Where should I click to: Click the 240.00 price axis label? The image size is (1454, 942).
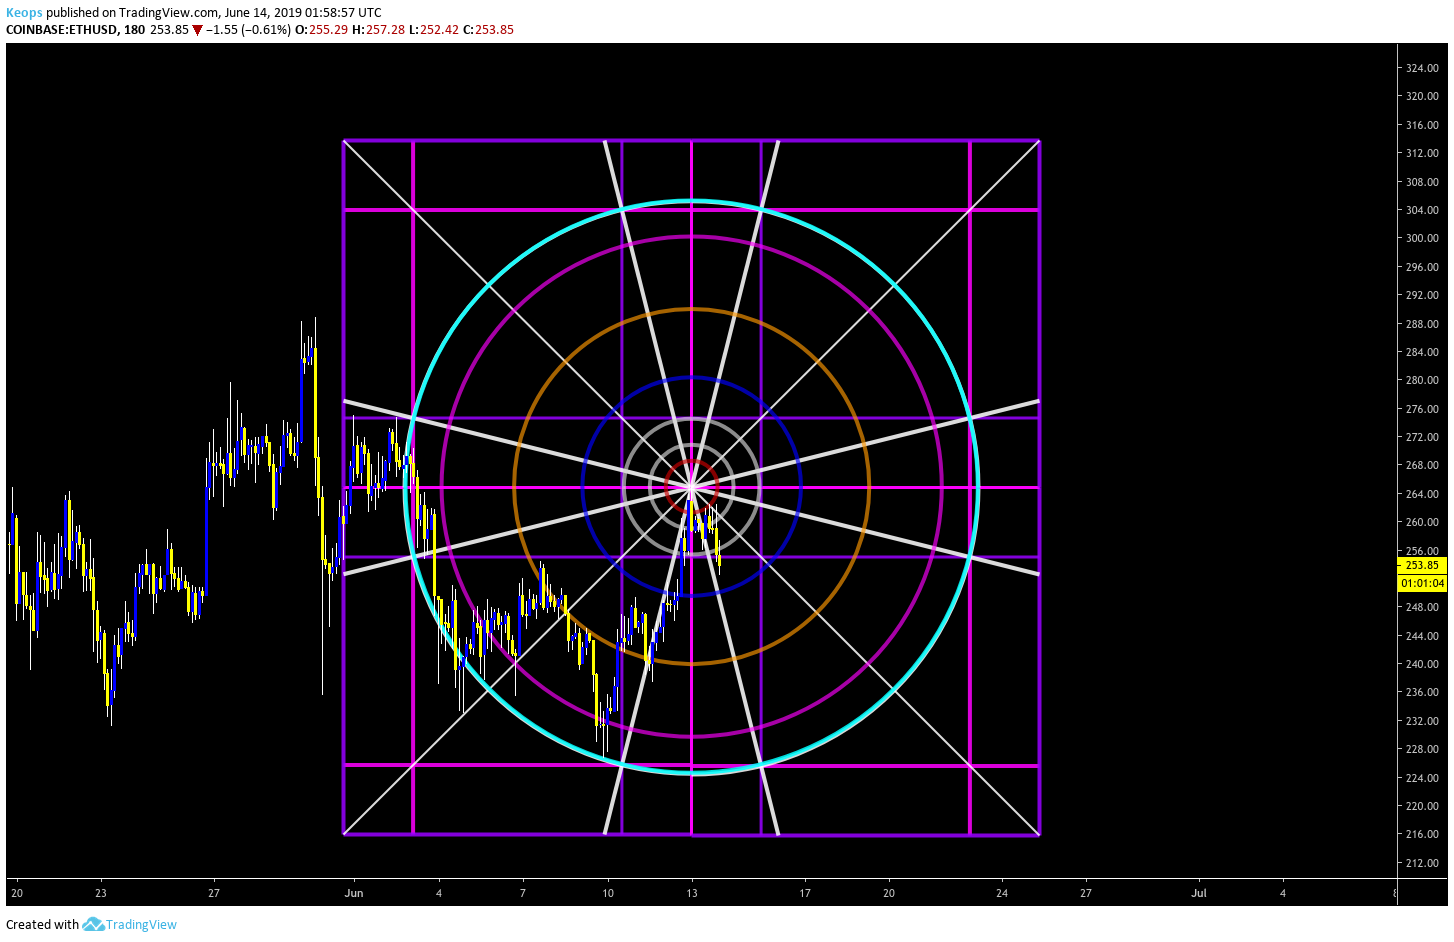(x=1422, y=664)
